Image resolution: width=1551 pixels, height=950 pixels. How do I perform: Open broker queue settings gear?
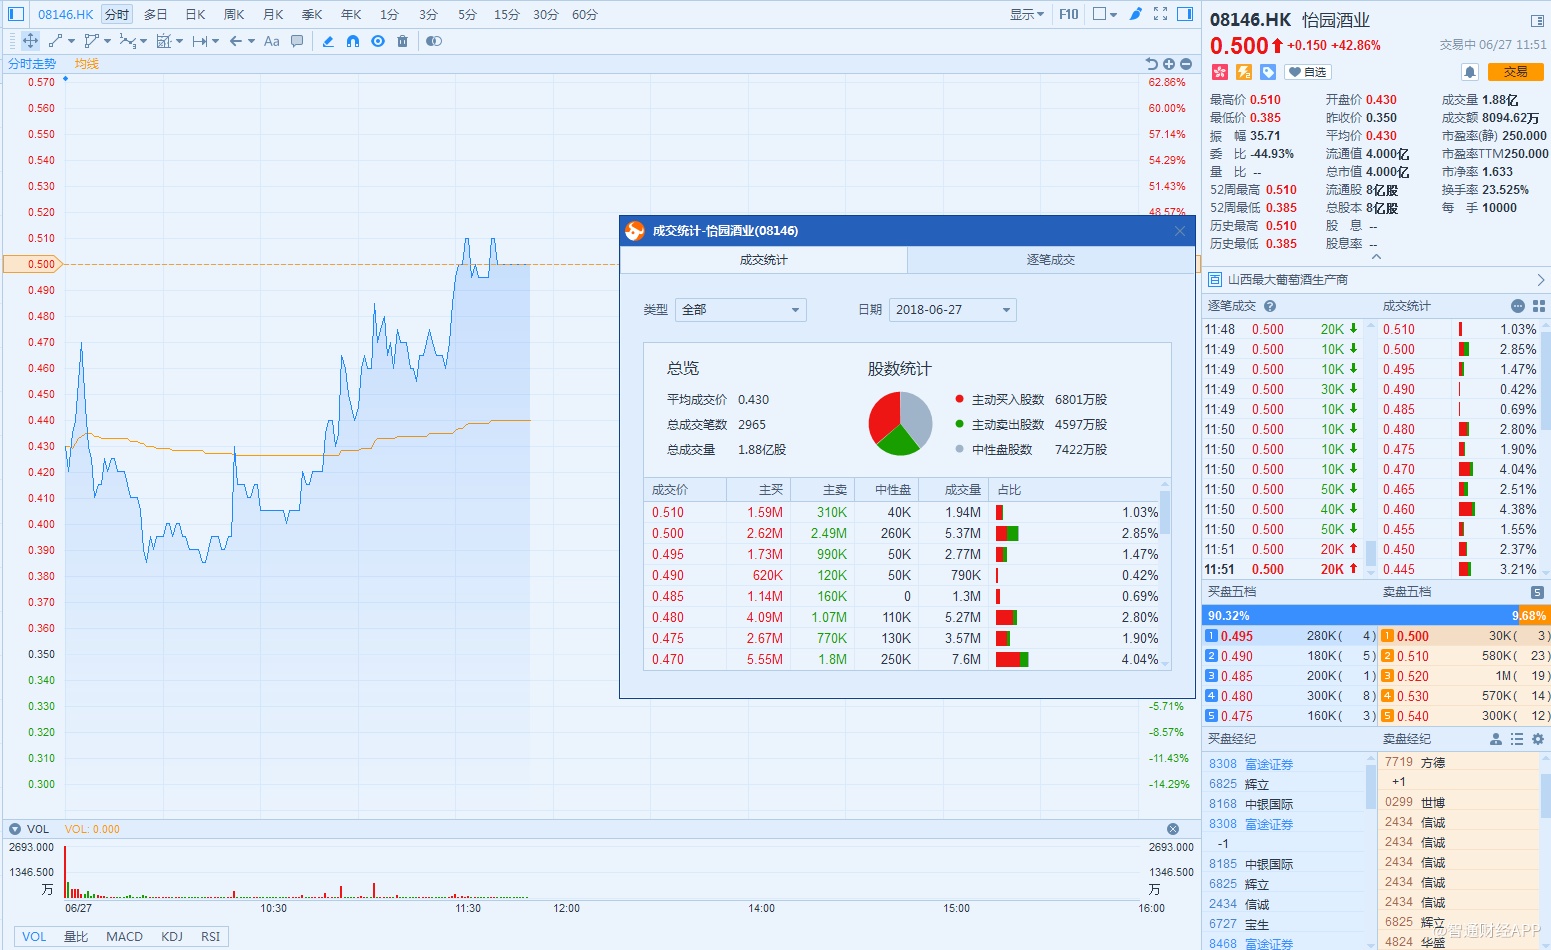(1538, 739)
